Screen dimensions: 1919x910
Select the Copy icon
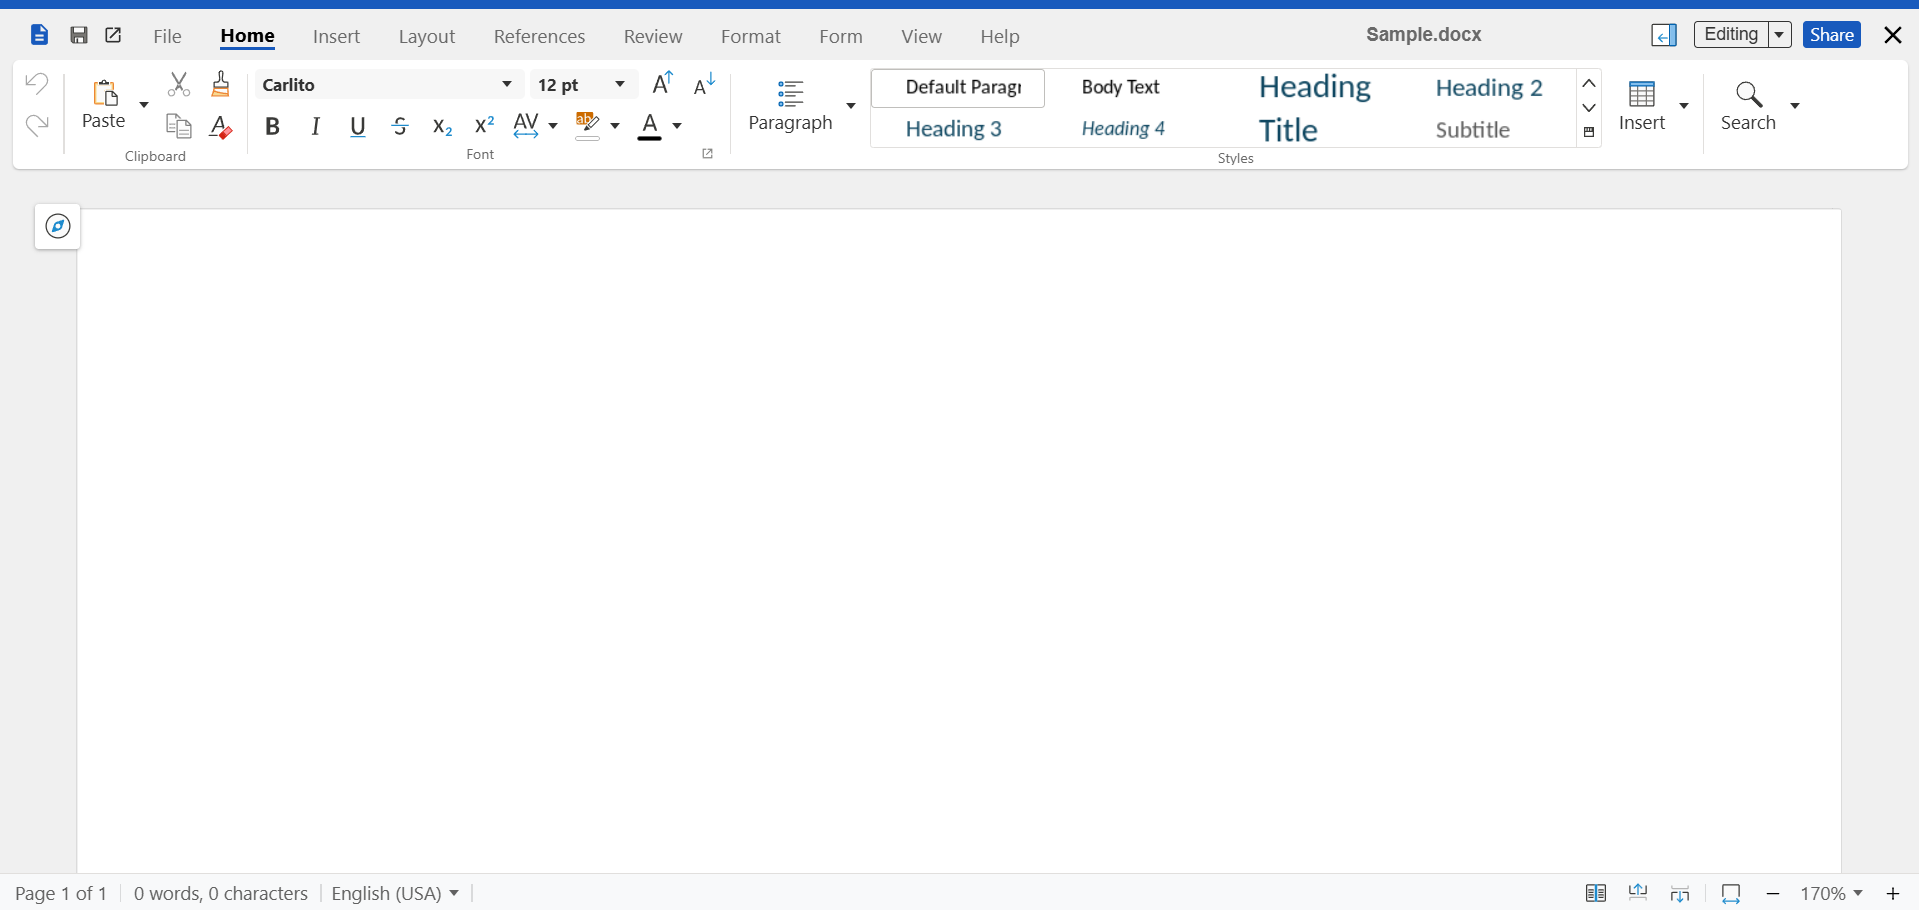179,126
